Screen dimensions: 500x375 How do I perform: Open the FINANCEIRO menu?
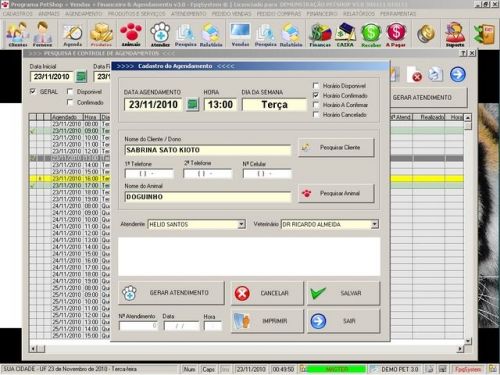click(x=322, y=14)
